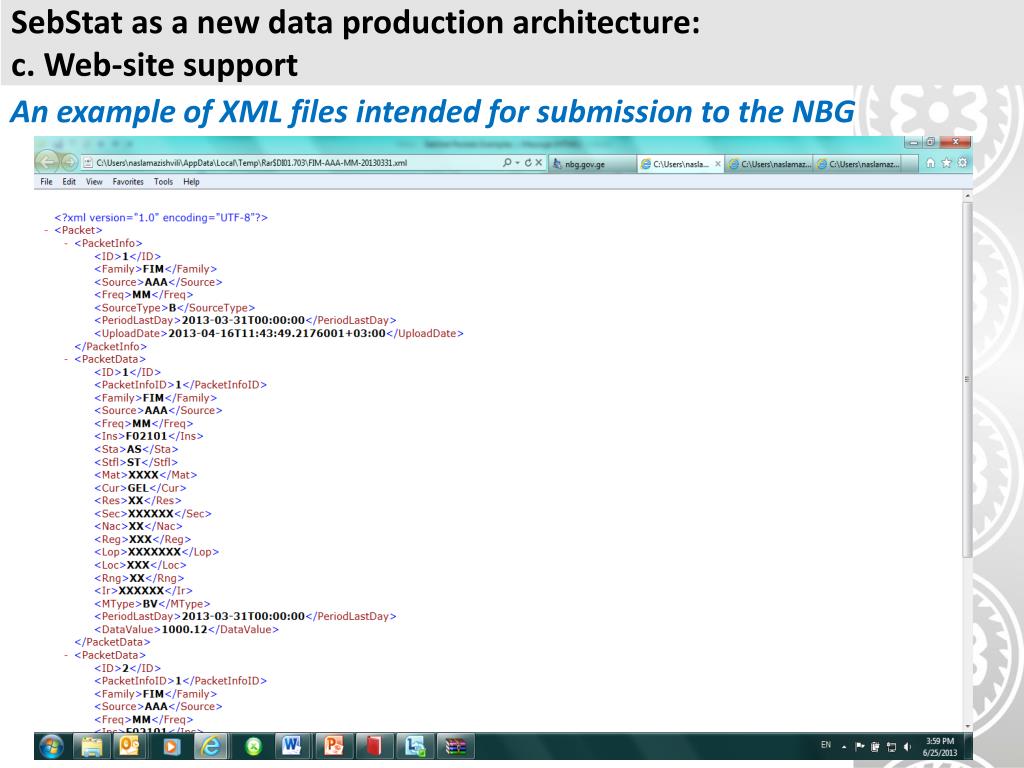Image resolution: width=1024 pixels, height=768 pixels.
Task: Click the scrollbar up arrow
Action: [x=967, y=195]
